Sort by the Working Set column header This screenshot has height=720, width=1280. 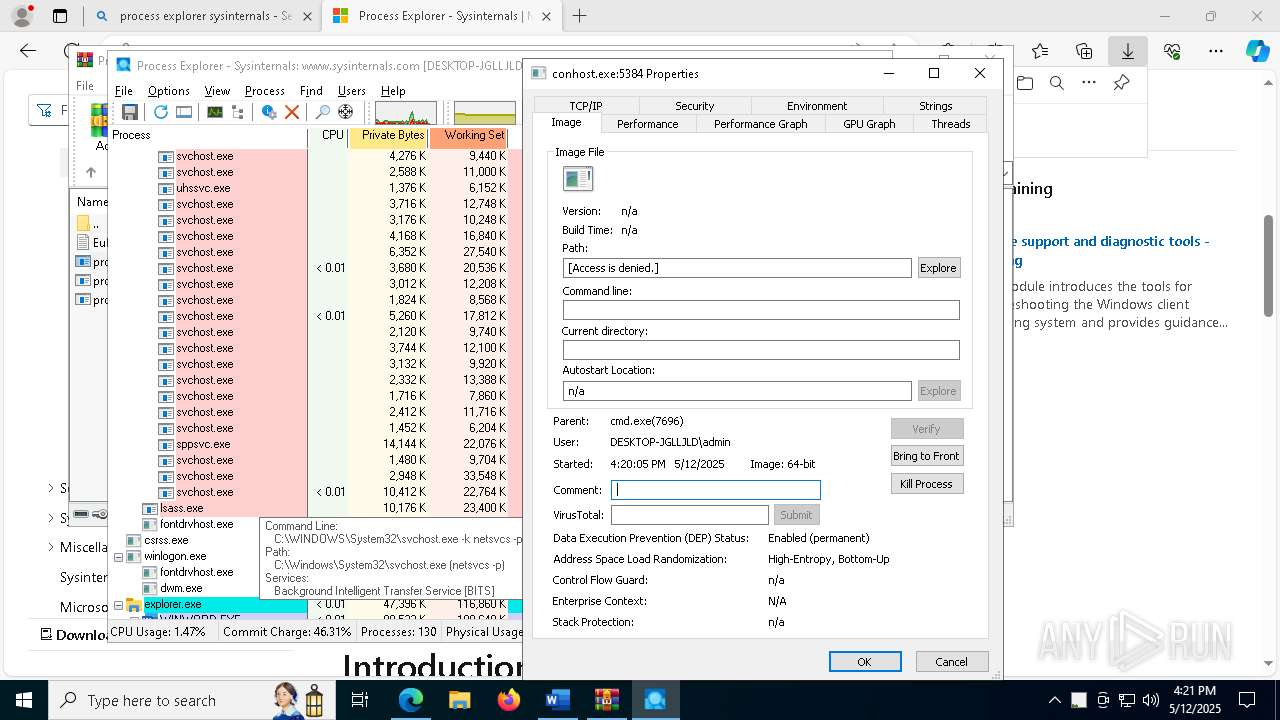pos(468,136)
